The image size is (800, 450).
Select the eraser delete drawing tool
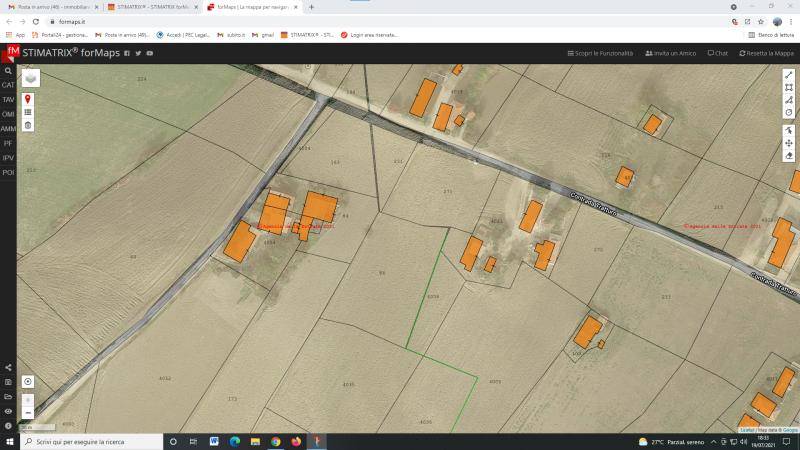pyautogui.click(x=789, y=156)
